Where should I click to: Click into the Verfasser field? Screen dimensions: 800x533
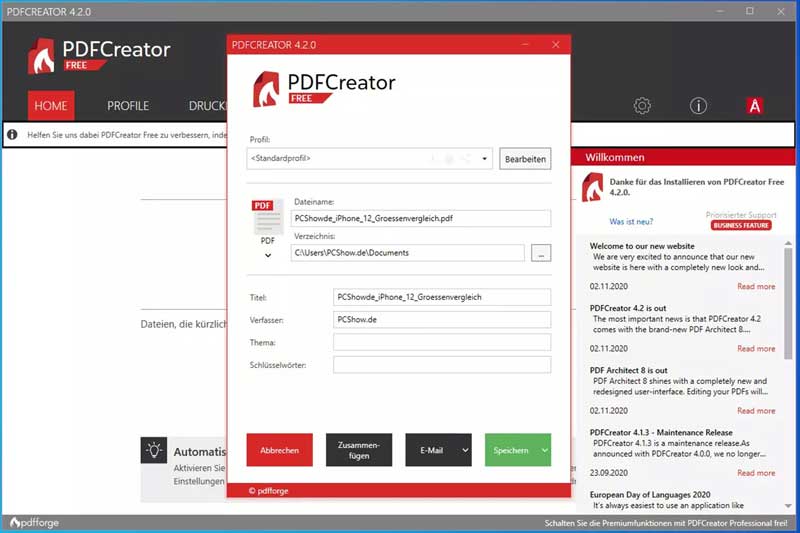pyautogui.click(x=442, y=319)
